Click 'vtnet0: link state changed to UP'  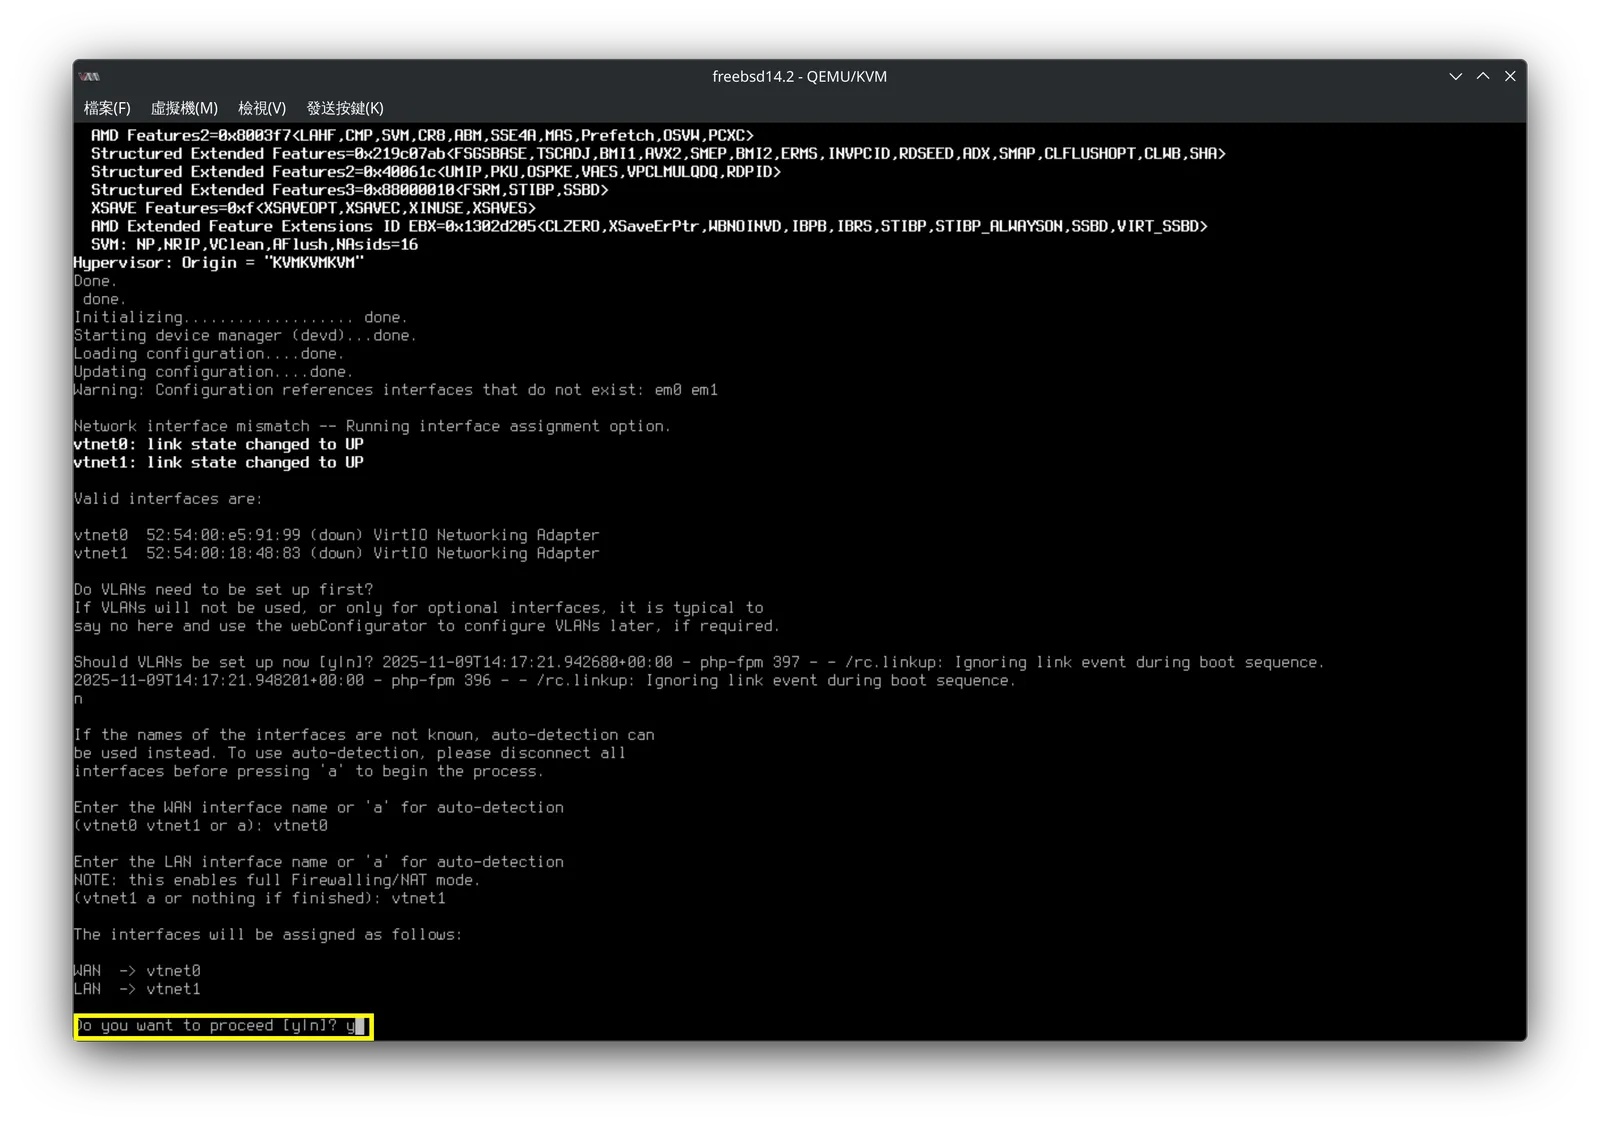click(x=219, y=444)
